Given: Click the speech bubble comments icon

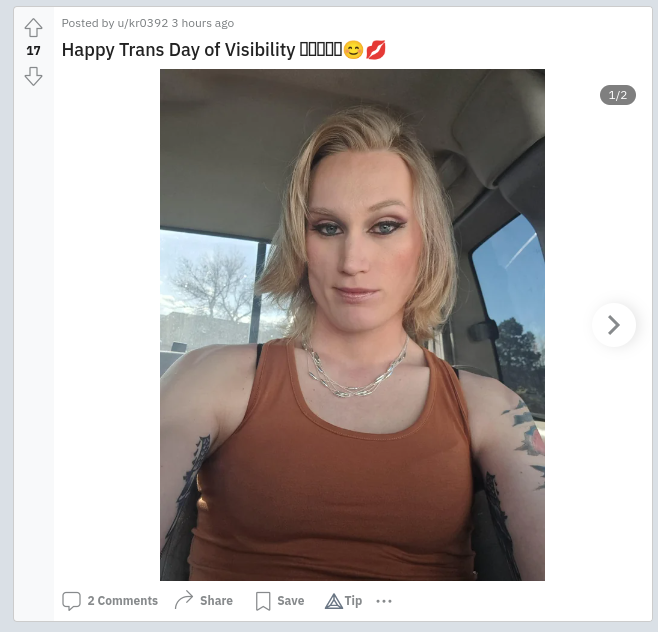Looking at the screenshot, I should 71,601.
